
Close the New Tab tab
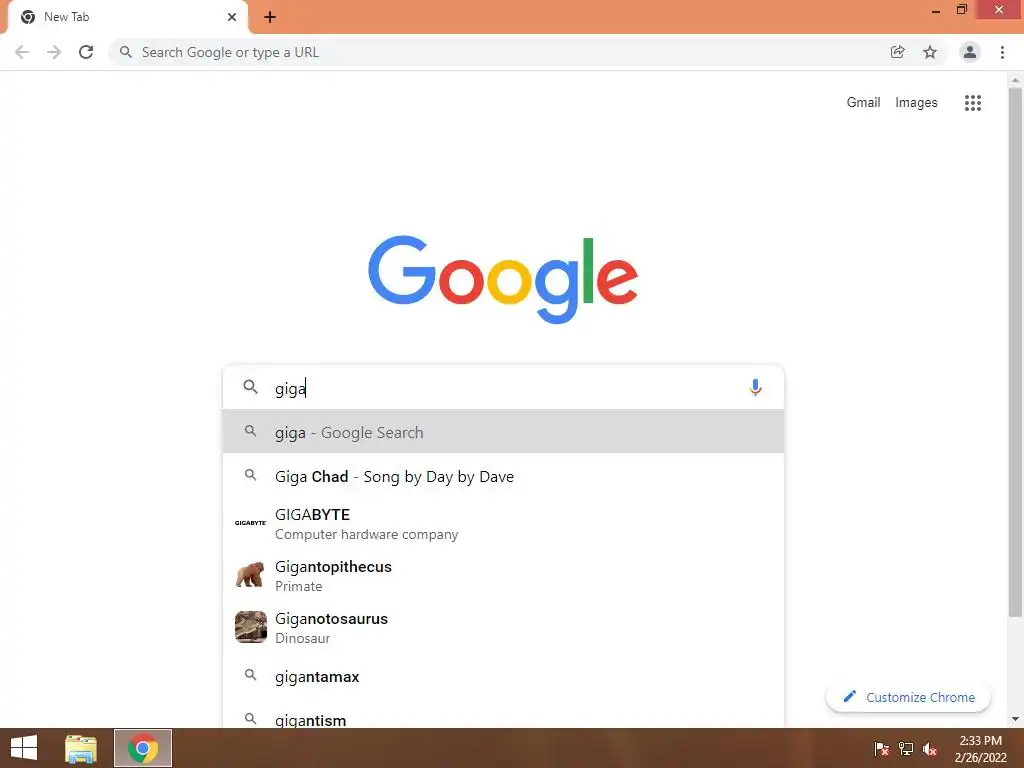232,17
